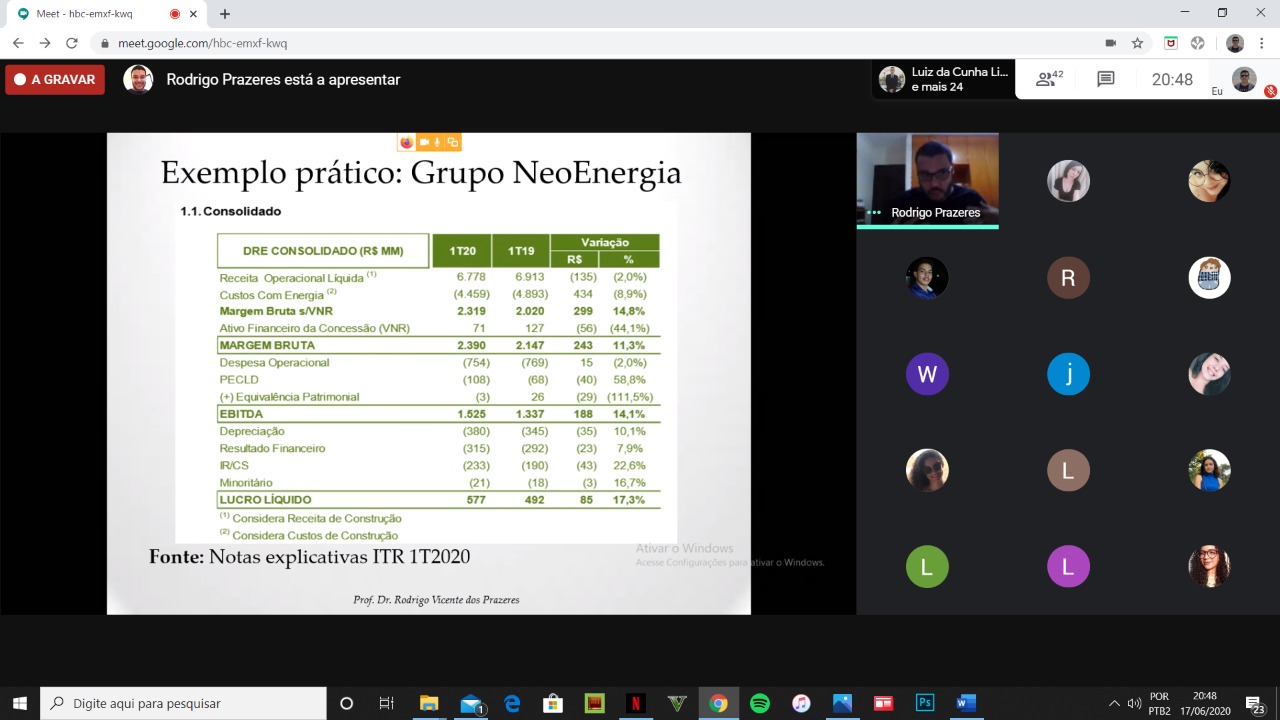
Task: Toggle the system volume icon in the tray
Action: point(1134,703)
